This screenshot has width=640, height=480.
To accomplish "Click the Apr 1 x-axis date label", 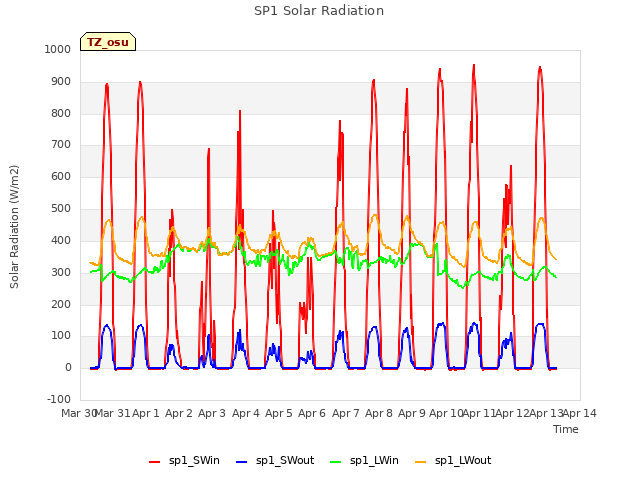I will click(145, 413).
